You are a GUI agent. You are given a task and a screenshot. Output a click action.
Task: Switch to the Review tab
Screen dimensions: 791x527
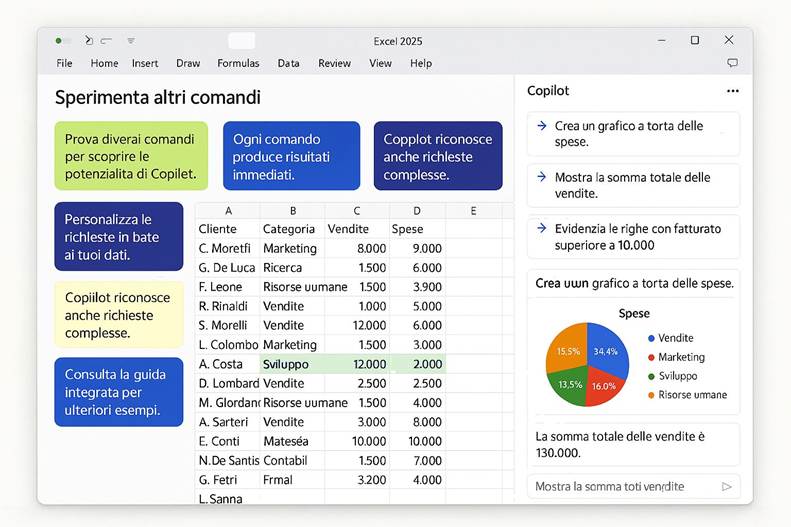(x=334, y=63)
